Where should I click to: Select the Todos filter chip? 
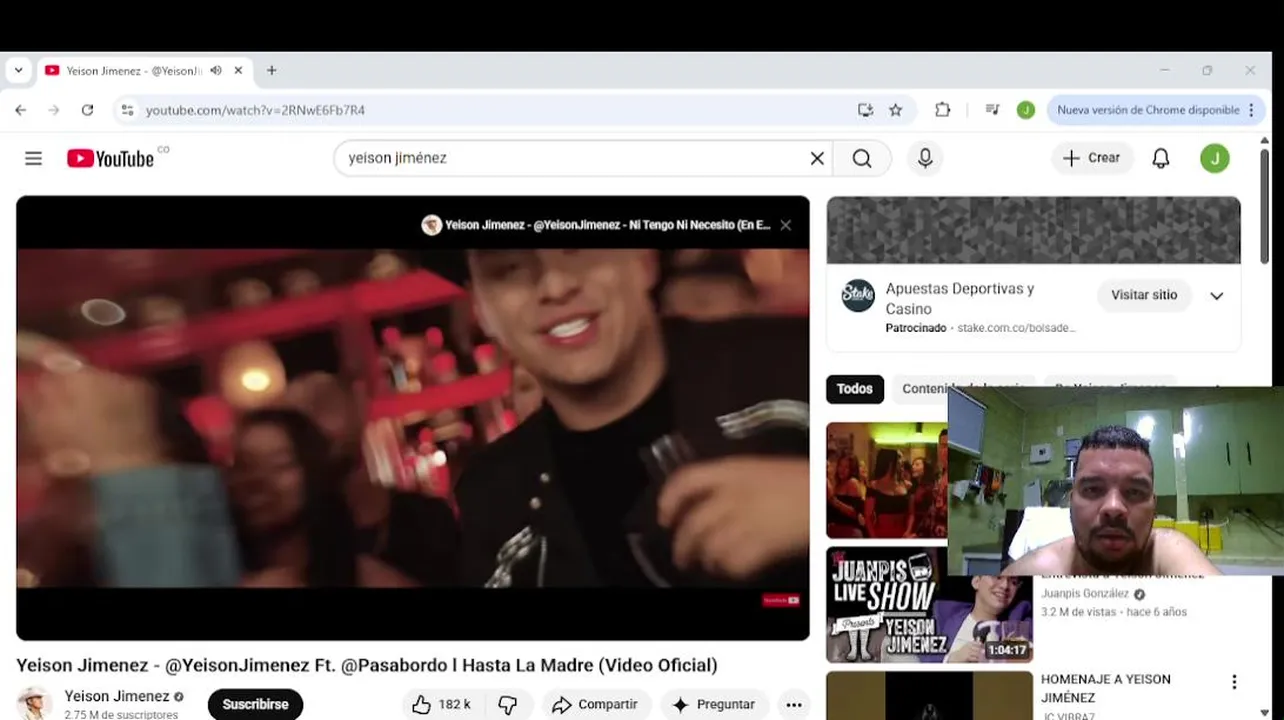[x=855, y=389]
